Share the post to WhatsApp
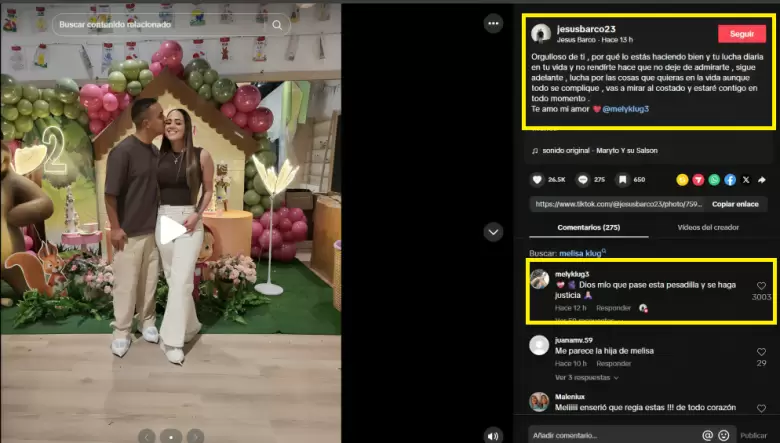Viewport: 780px width, 443px height. coord(714,180)
